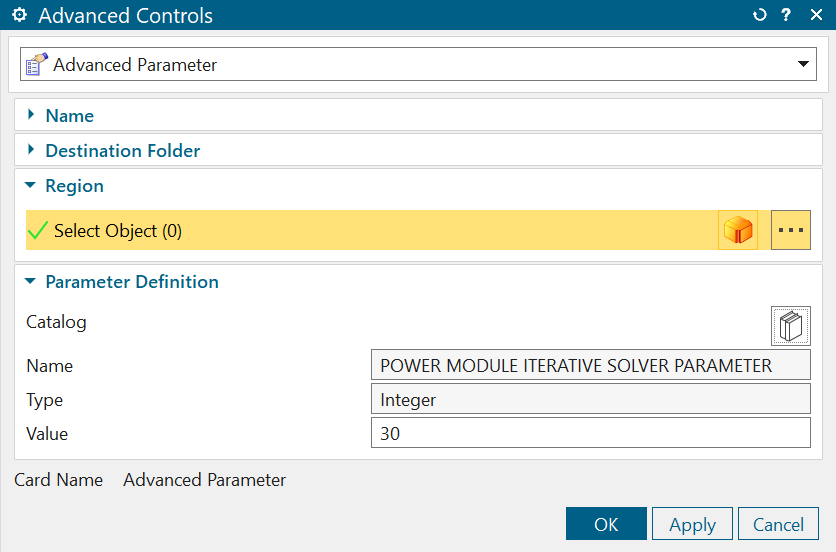Open the Catalog book icon
Screen dimensions: 836x552
point(790,326)
